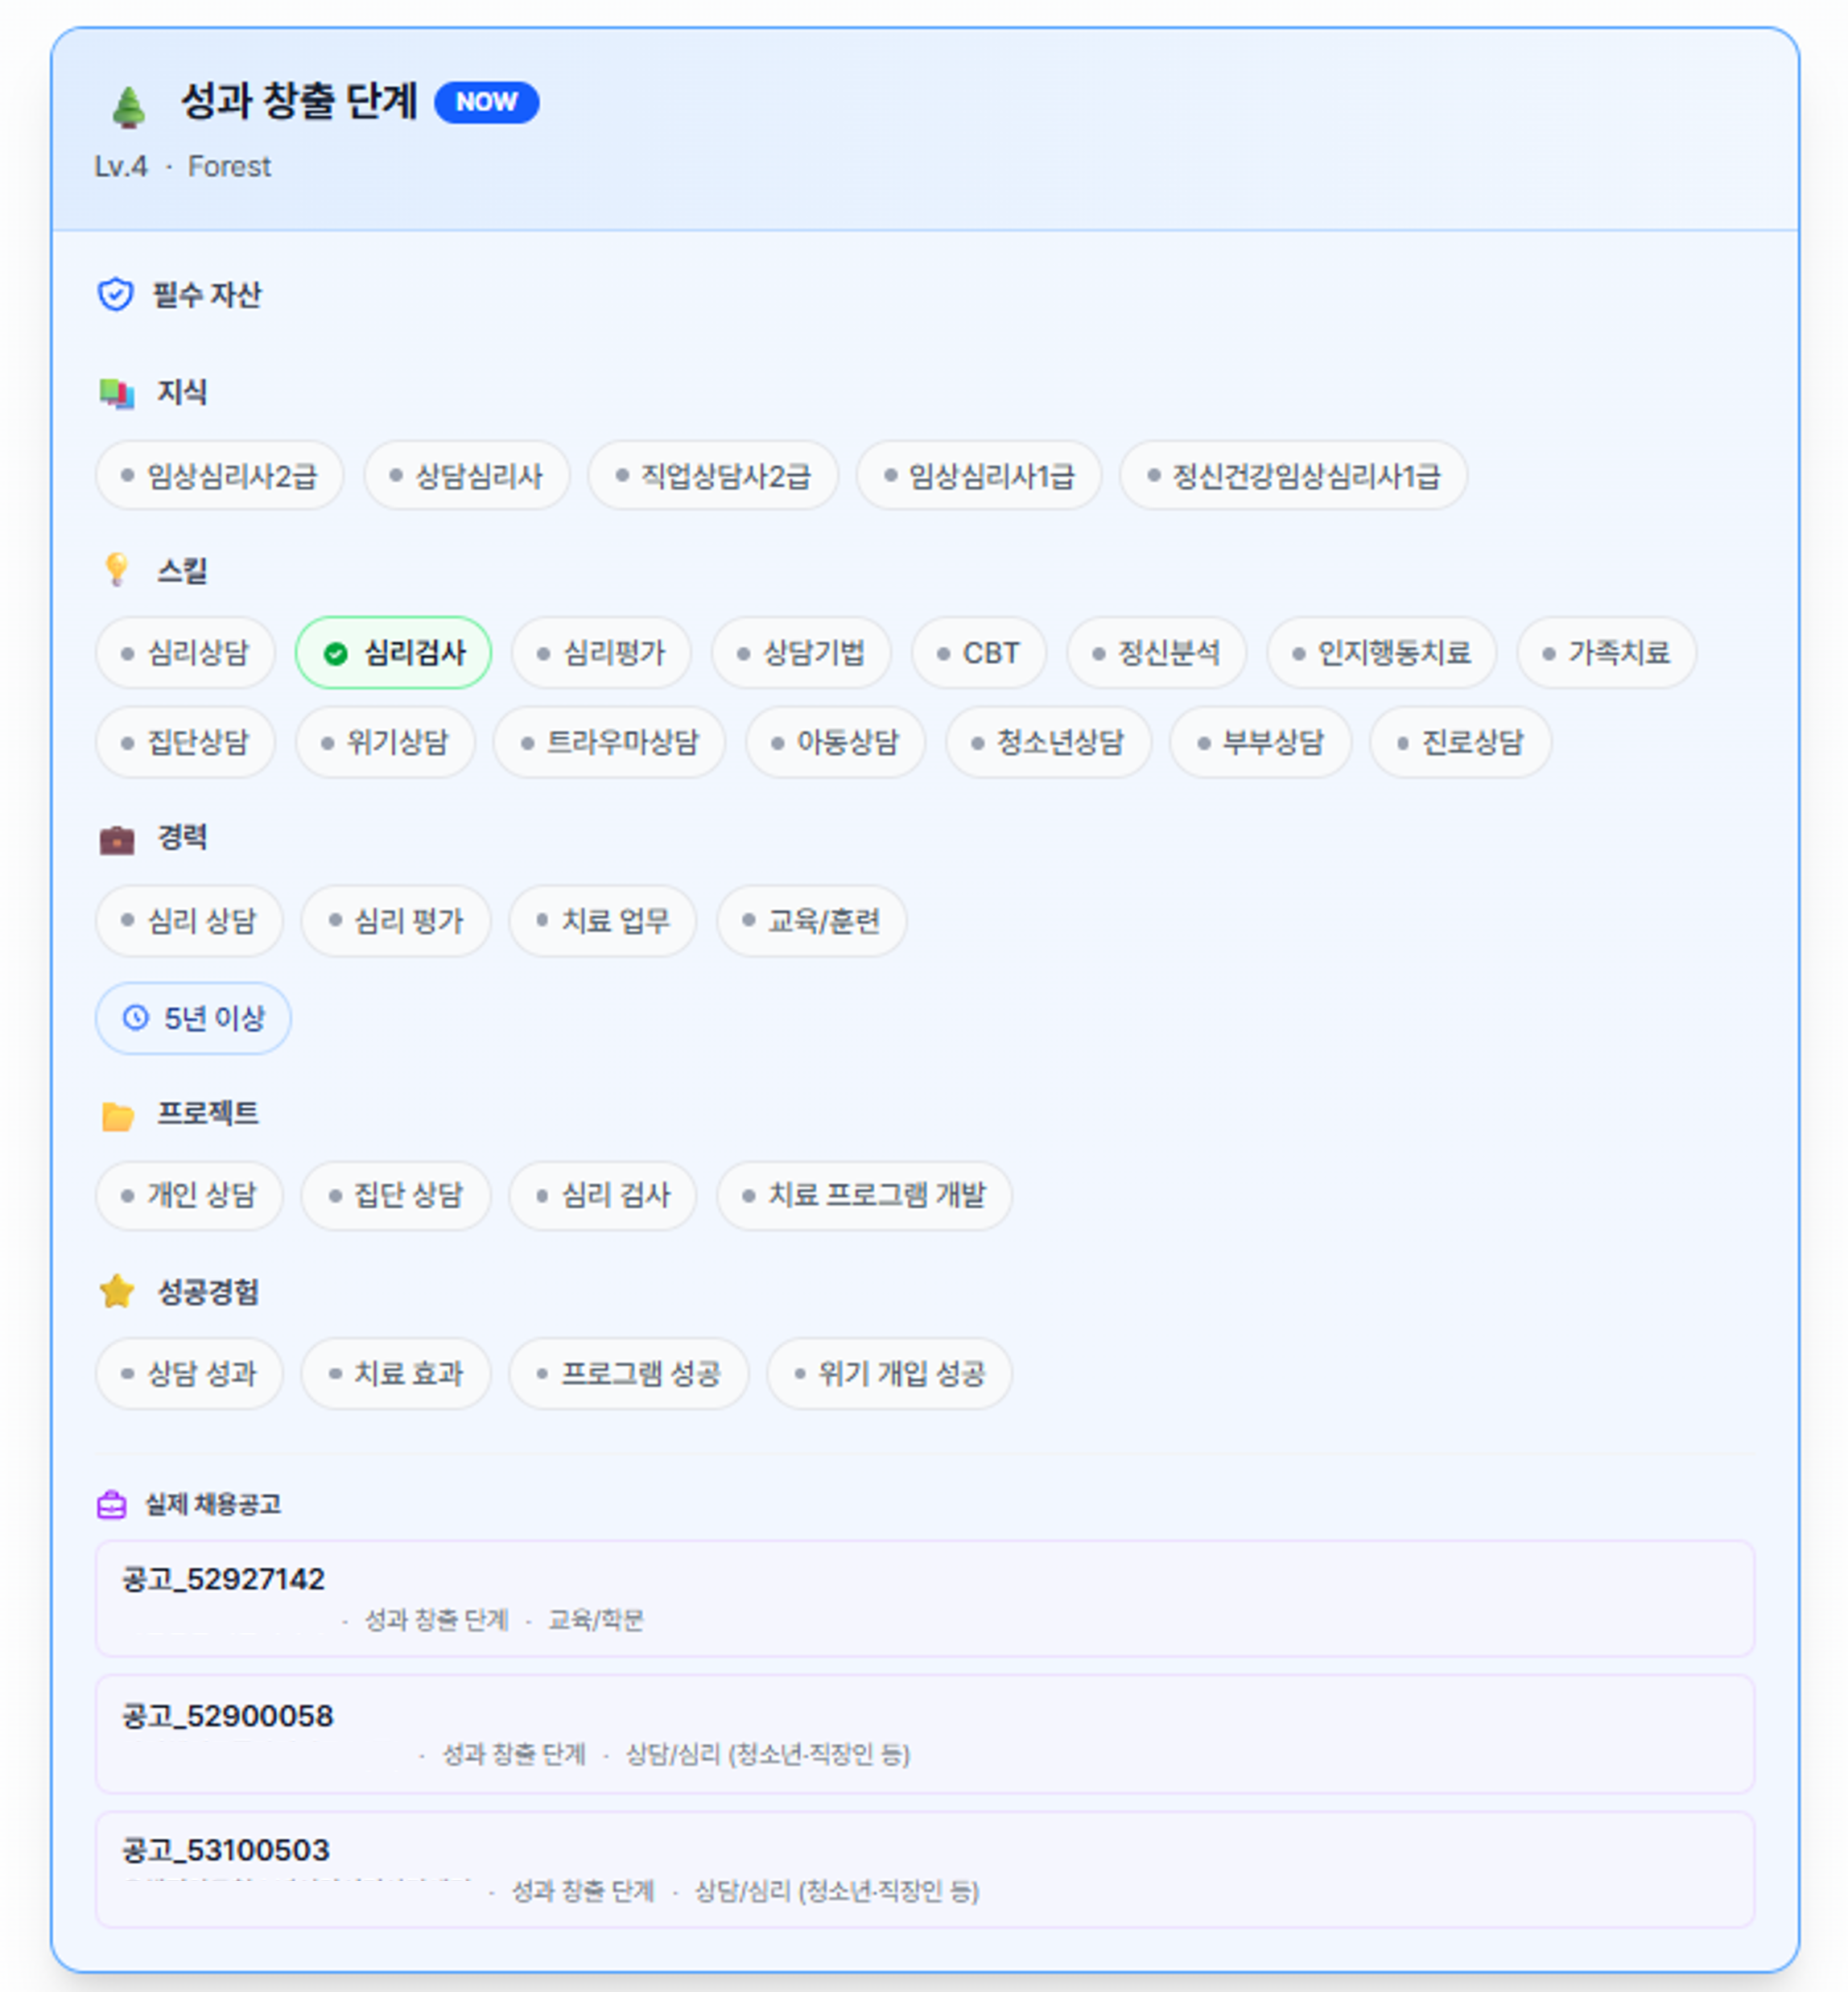Viewport: 1848px width, 1992px height.
Task: Select the 상담 성과 success experience chip
Action: (189, 1374)
